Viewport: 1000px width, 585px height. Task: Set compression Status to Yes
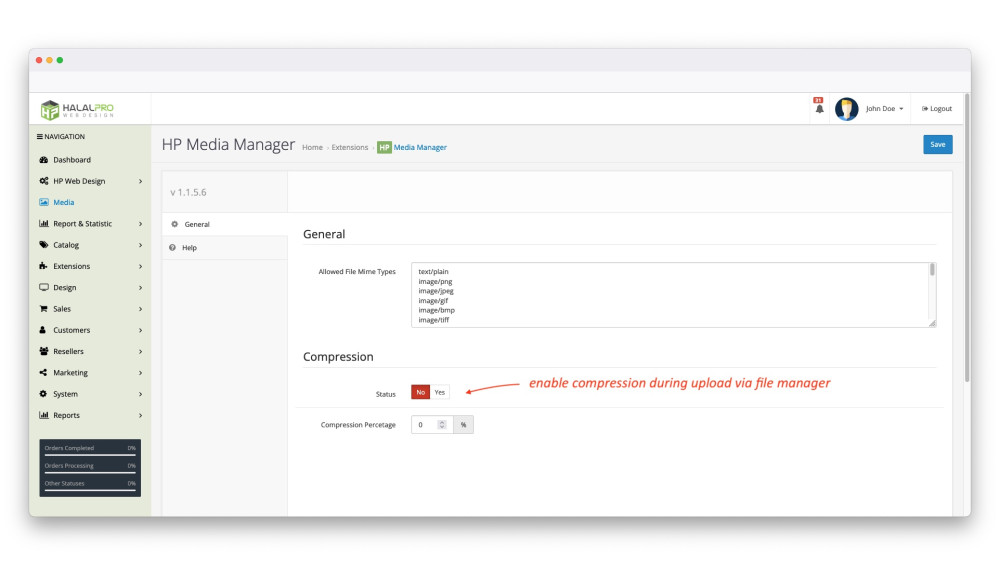pos(440,393)
